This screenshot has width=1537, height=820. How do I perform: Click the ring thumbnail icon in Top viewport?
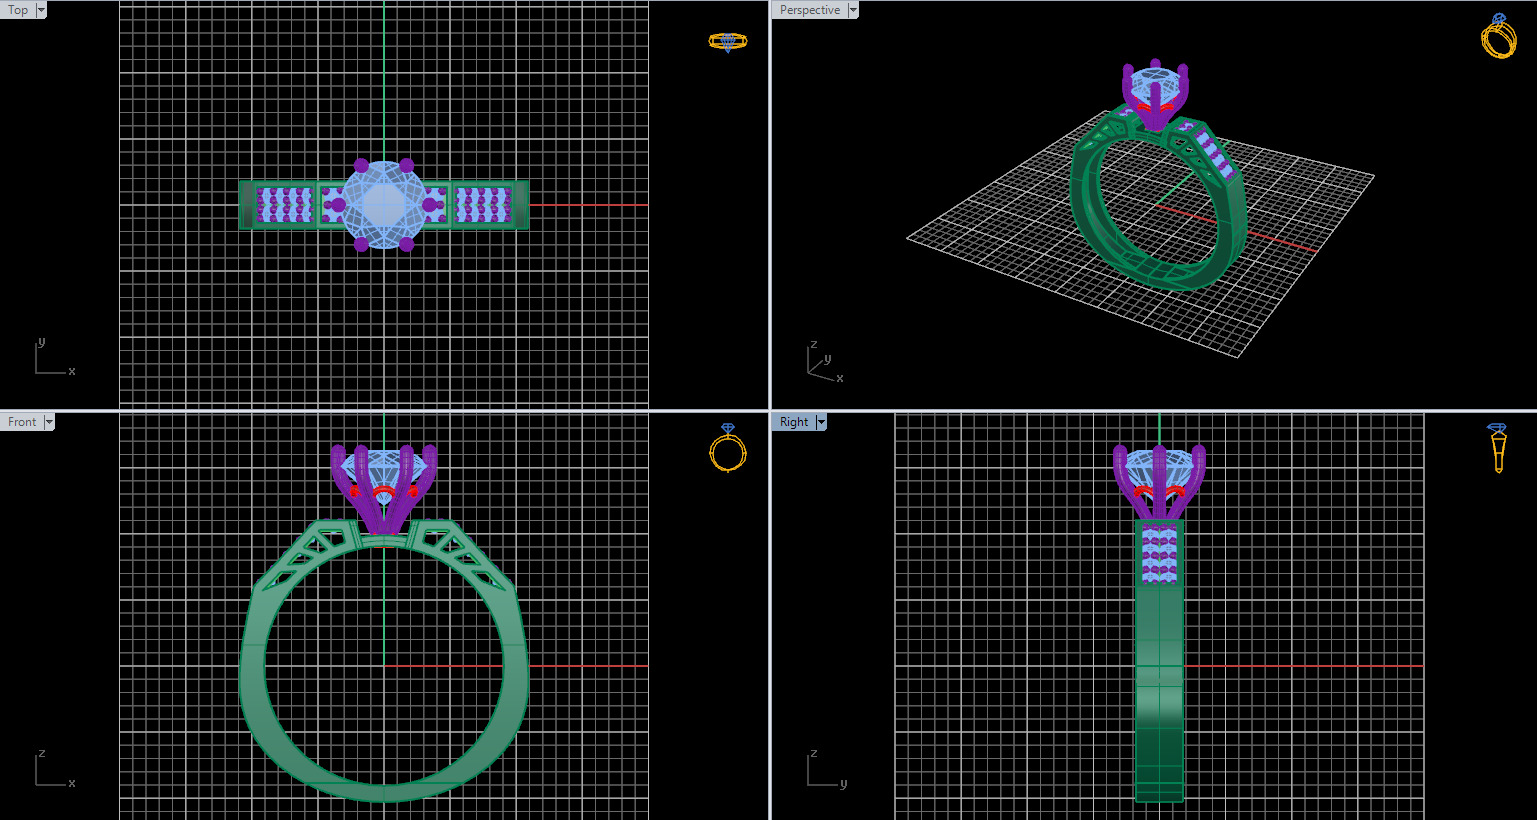(x=727, y=41)
